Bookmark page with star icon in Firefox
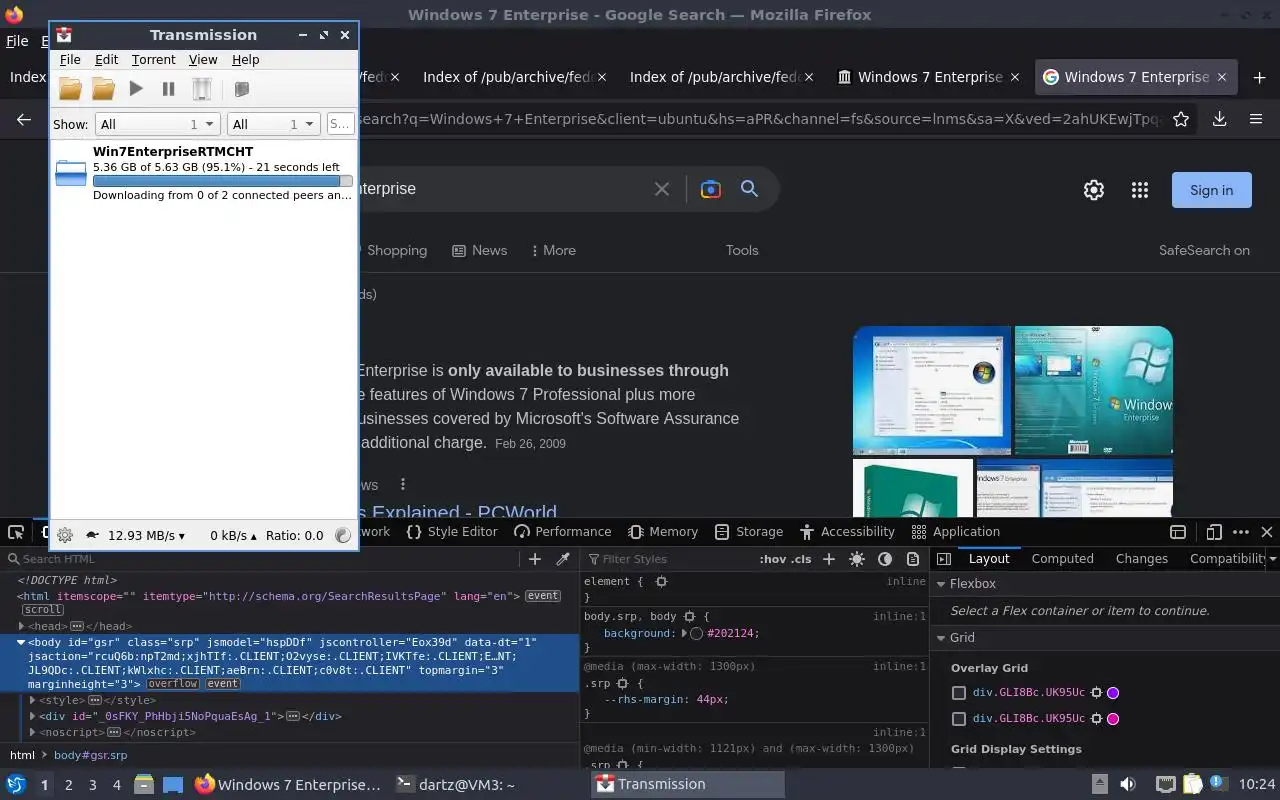1280x800 pixels. pyautogui.click(x=1181, y=119)
